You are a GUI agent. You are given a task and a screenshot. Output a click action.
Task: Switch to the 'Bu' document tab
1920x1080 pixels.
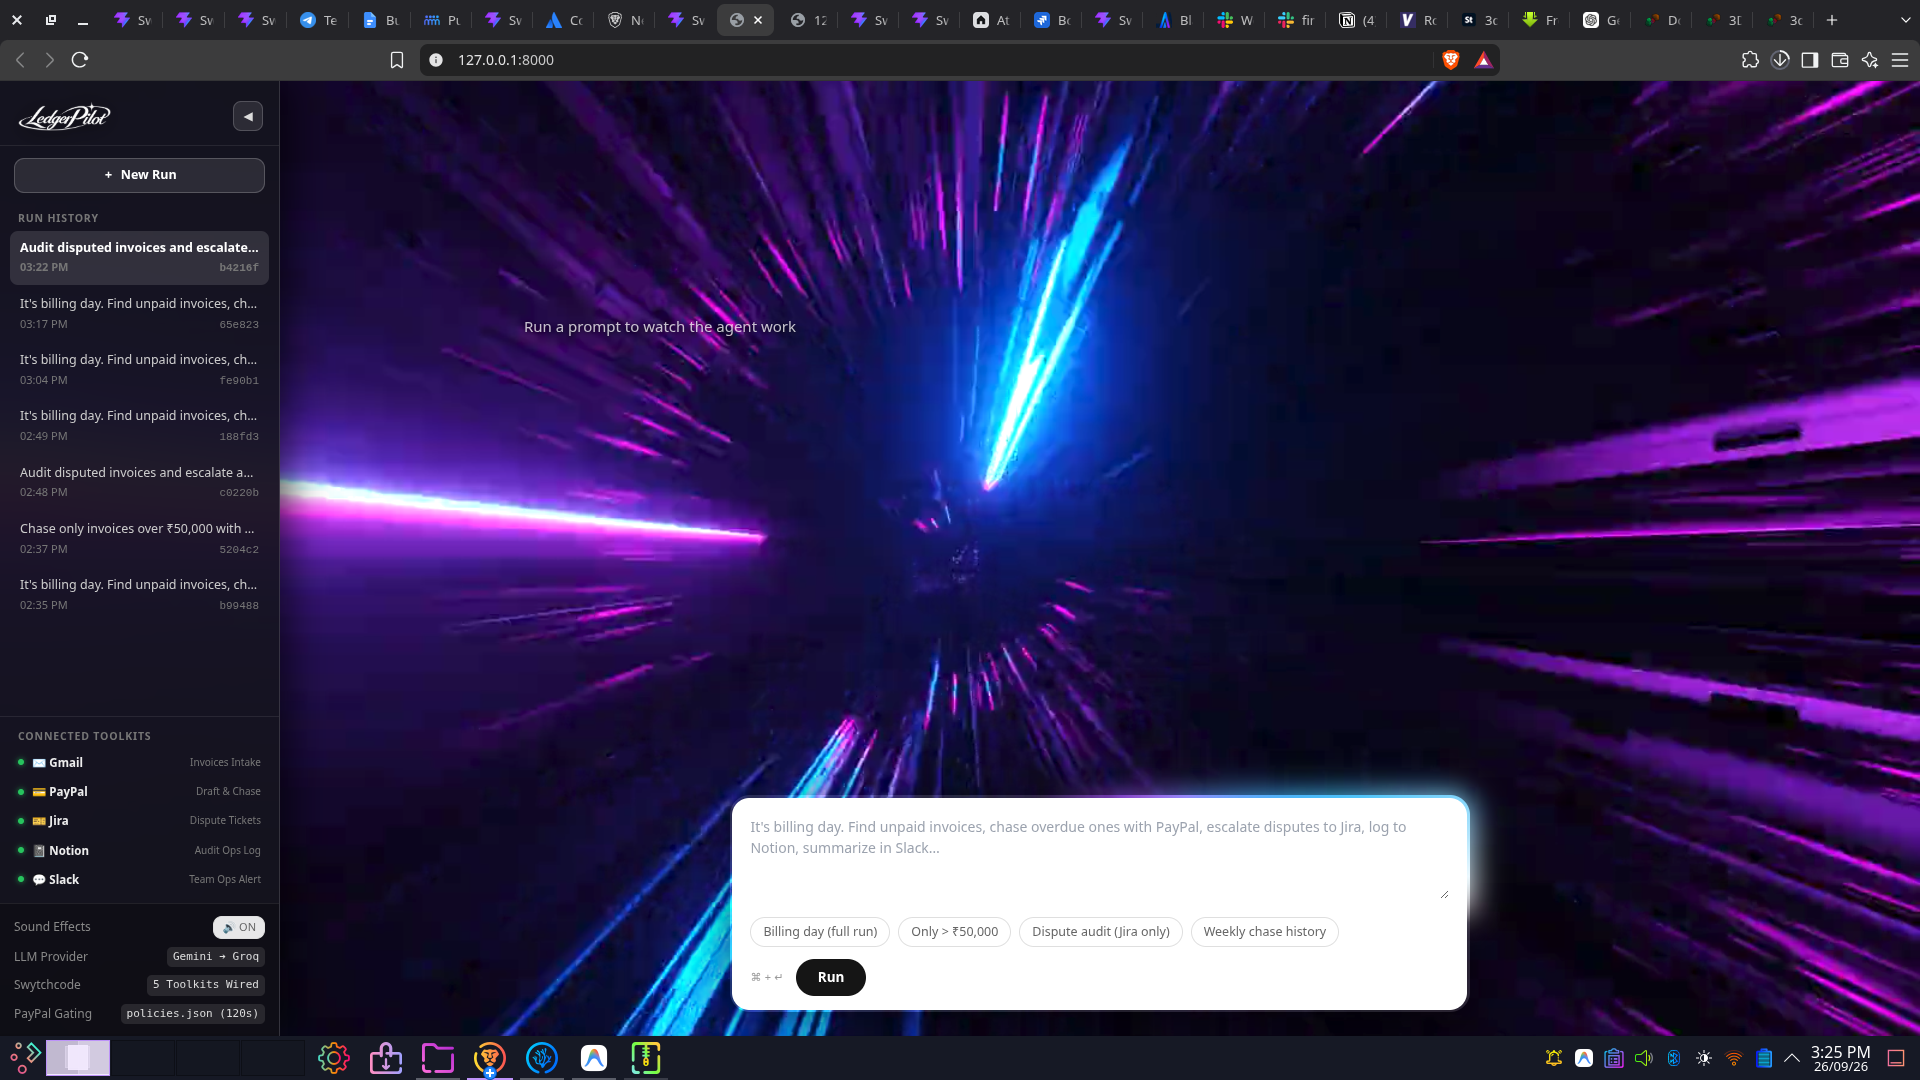point(380,20)
